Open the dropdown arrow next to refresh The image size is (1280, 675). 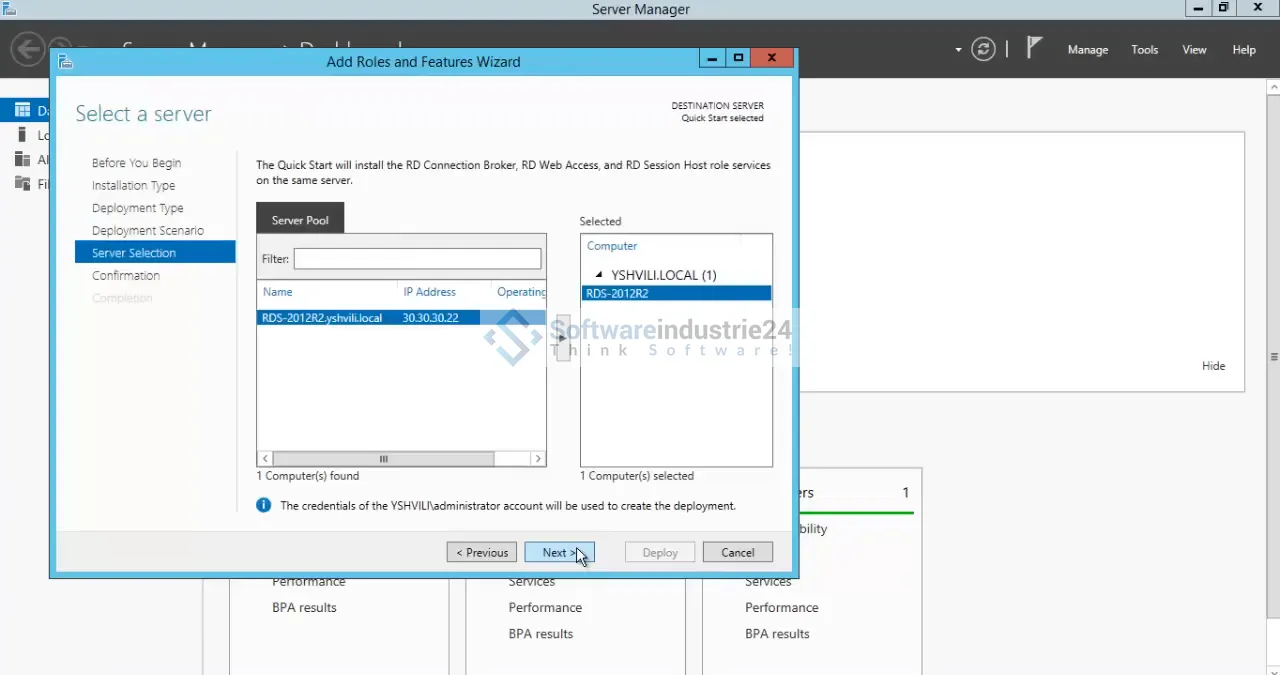point(958,50)
